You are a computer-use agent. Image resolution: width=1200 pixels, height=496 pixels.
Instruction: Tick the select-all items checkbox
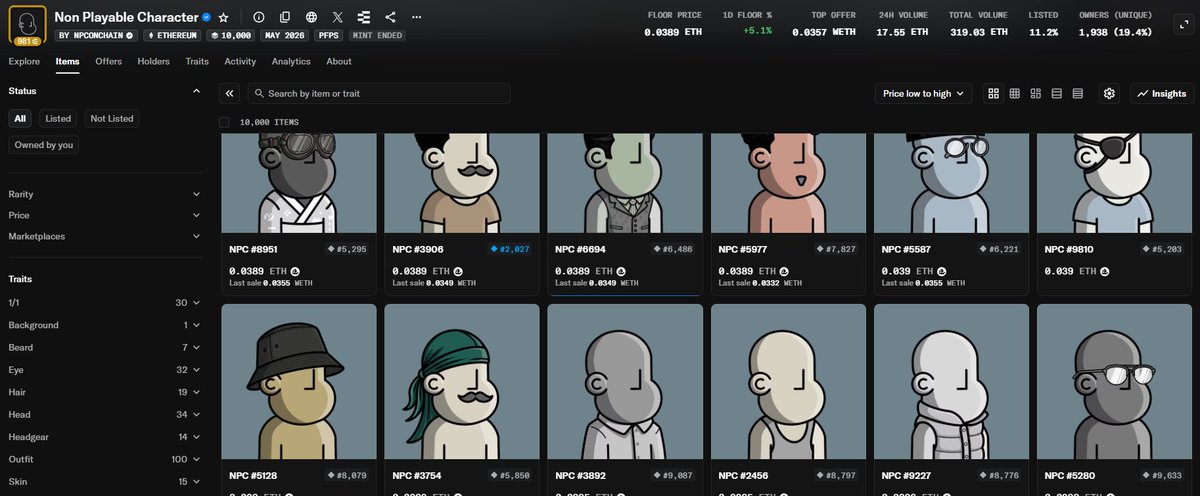224,122
